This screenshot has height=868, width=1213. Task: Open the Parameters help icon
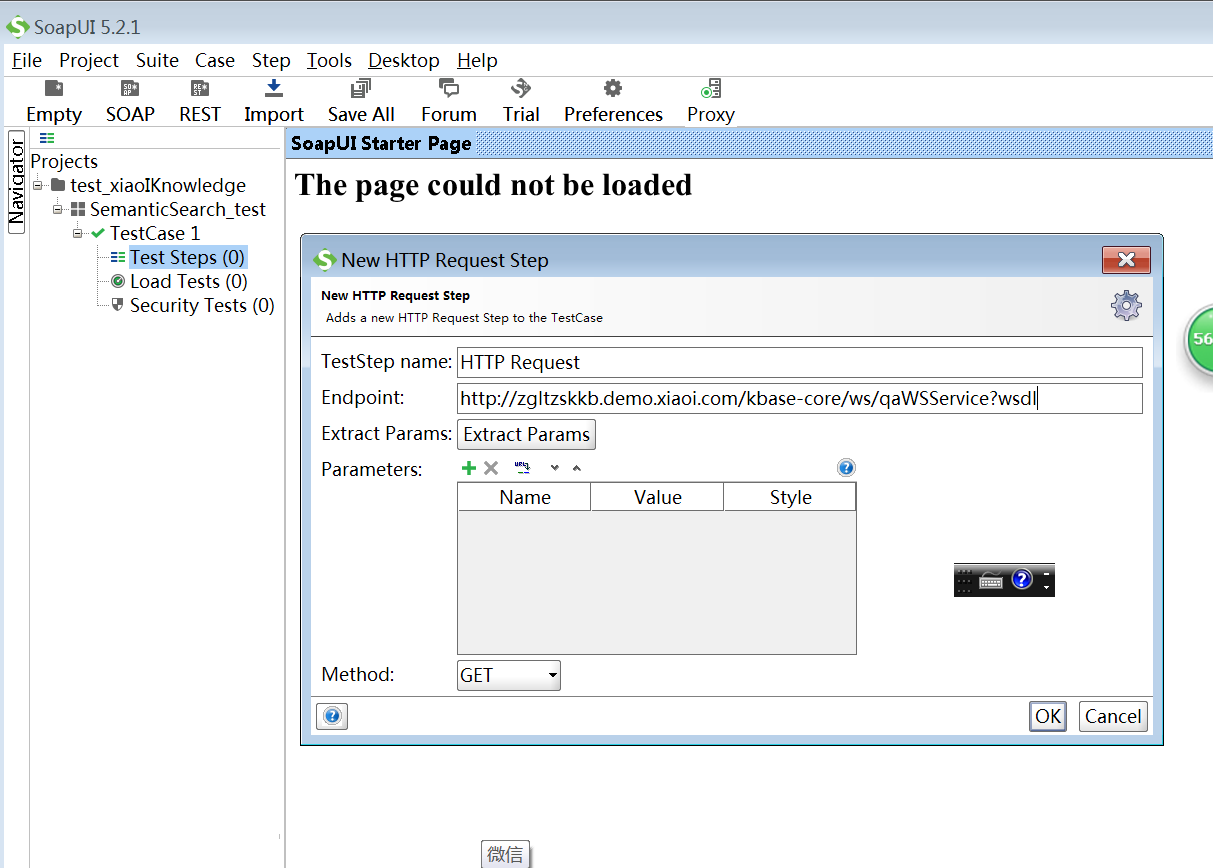tap(846, 468)
